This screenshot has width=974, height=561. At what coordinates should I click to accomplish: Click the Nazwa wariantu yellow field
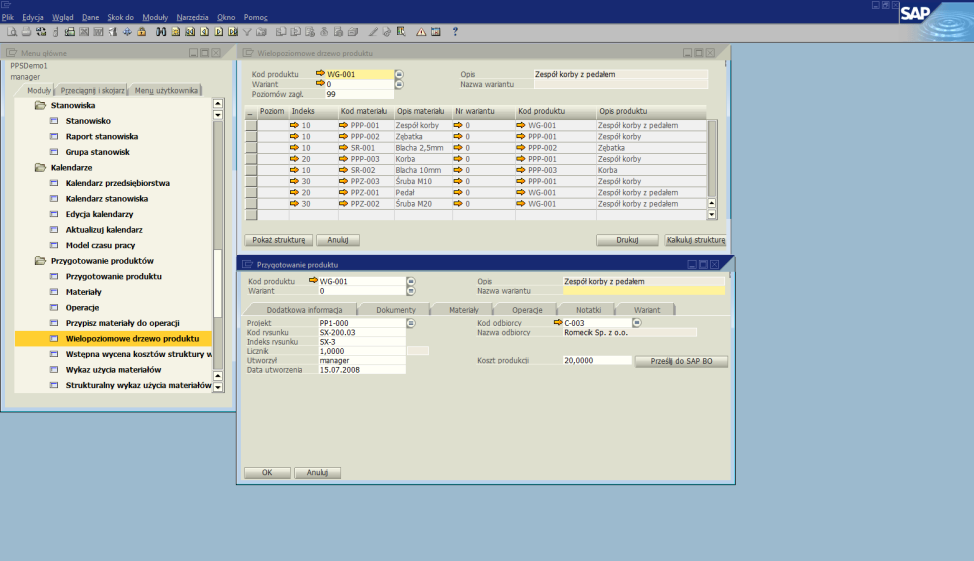coord(644,291)
